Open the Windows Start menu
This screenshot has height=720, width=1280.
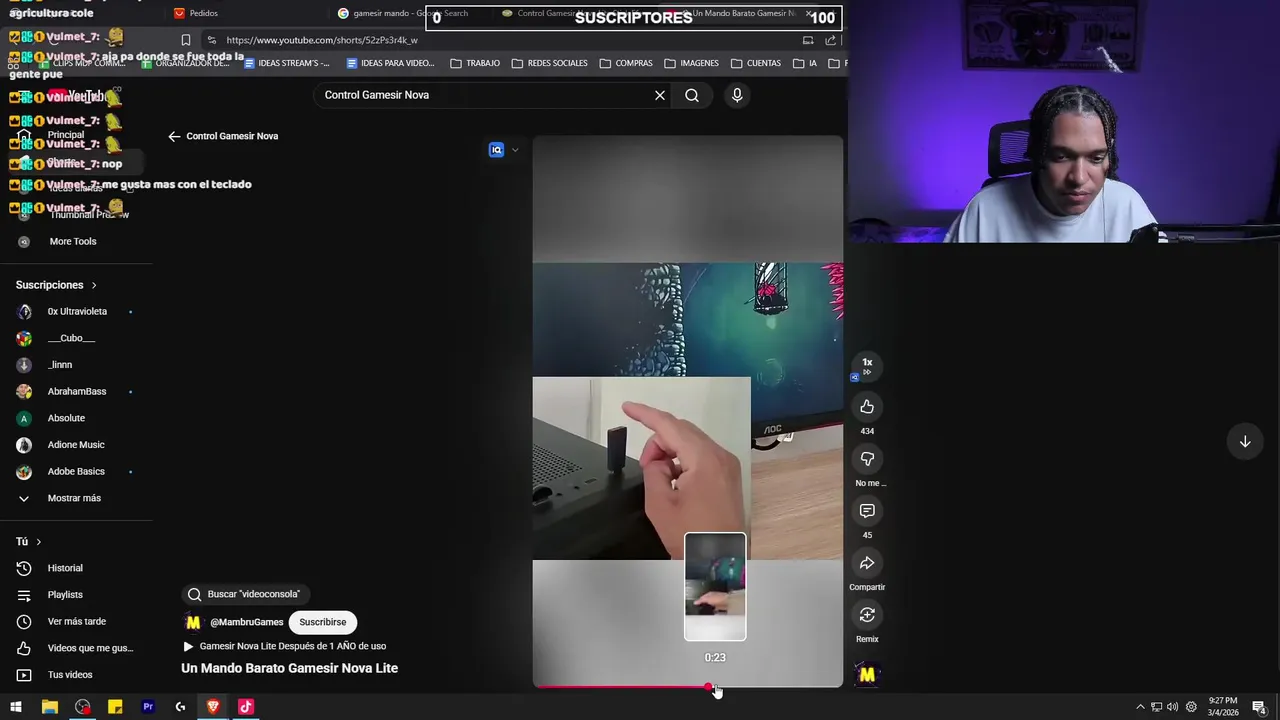tap(15, 707)
